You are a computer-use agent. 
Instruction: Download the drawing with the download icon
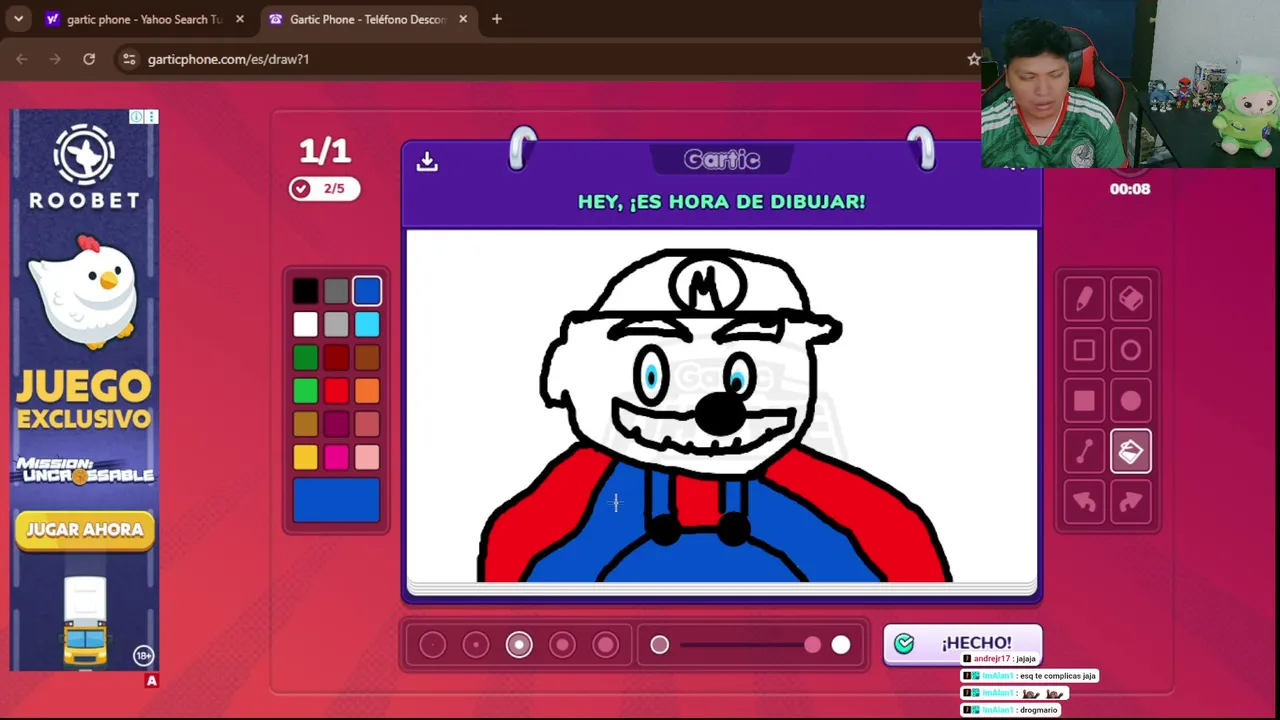[427, 161]
